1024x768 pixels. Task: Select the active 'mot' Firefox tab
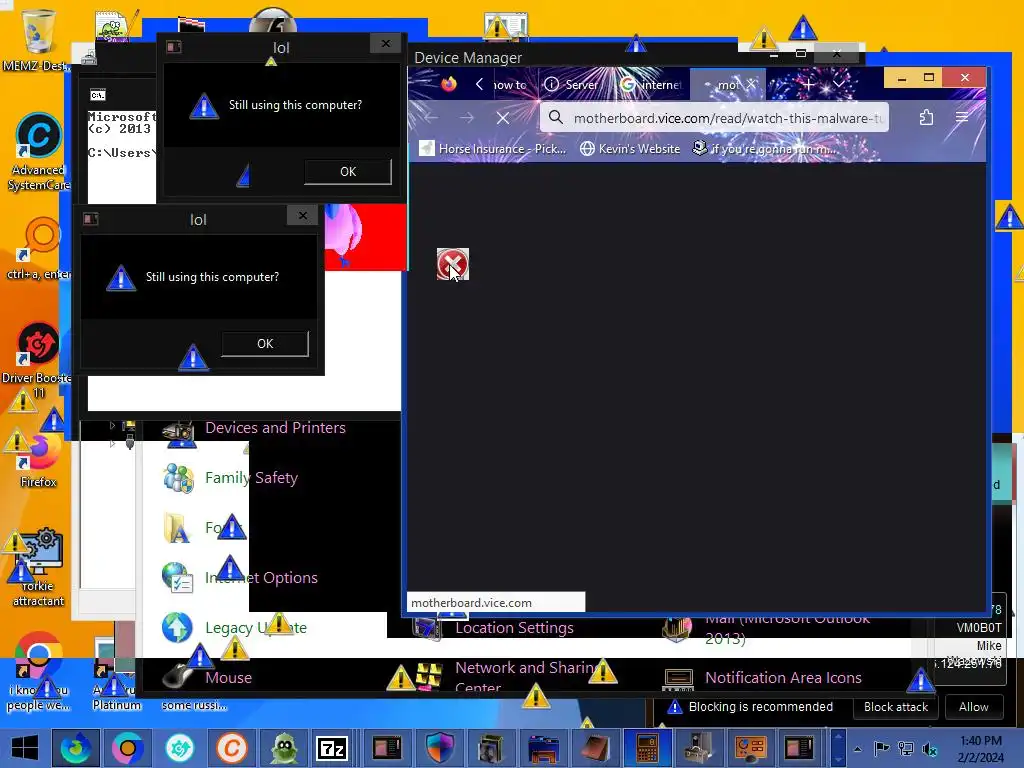tap(727, 85)
